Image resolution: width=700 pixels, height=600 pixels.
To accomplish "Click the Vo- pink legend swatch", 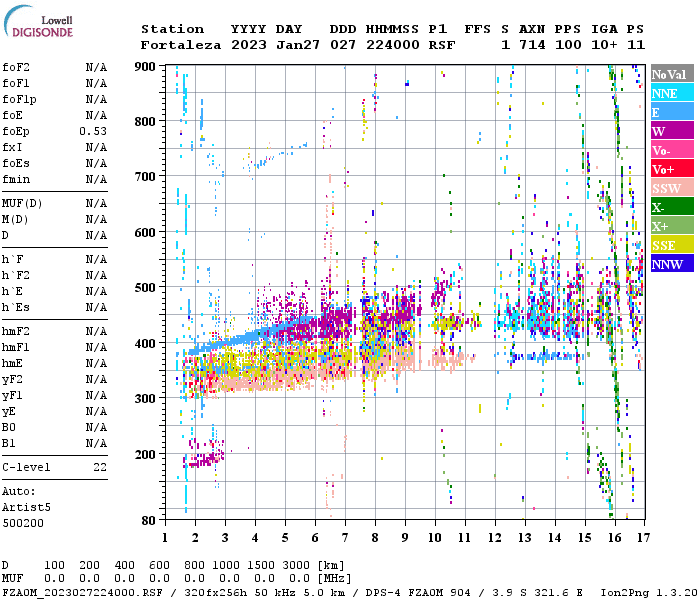I will 672,150.
